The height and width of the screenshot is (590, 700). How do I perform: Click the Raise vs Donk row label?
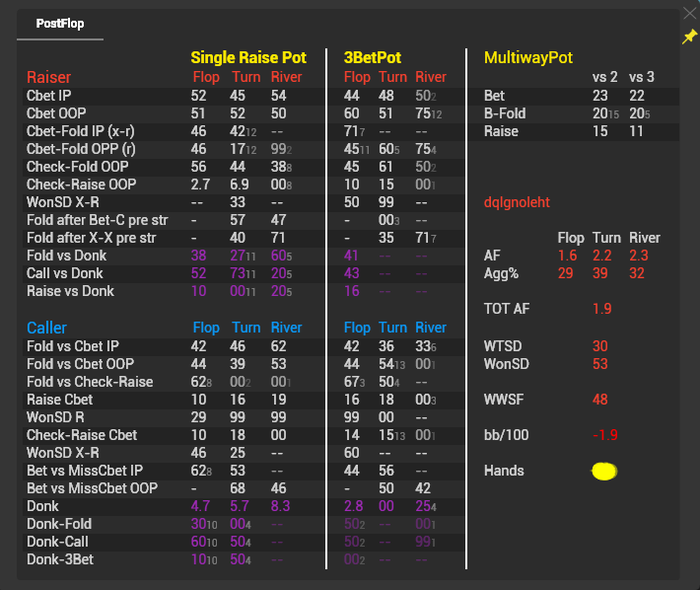coord(70,291)
